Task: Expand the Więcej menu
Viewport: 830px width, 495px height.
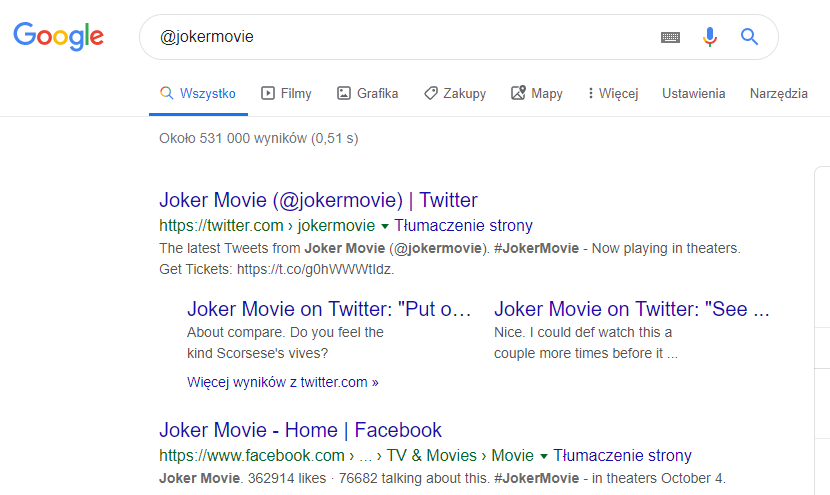Action: coord(612,93)
